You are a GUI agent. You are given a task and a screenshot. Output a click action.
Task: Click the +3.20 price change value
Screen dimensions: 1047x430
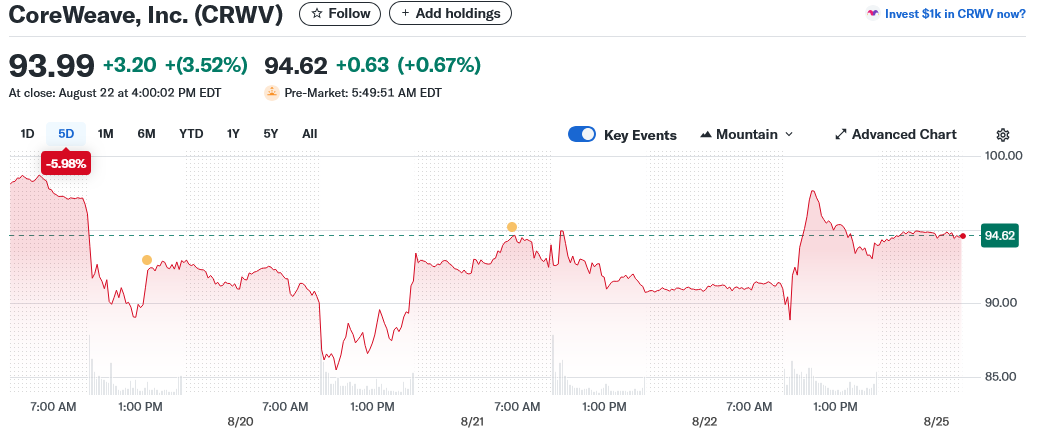point(130,65)
